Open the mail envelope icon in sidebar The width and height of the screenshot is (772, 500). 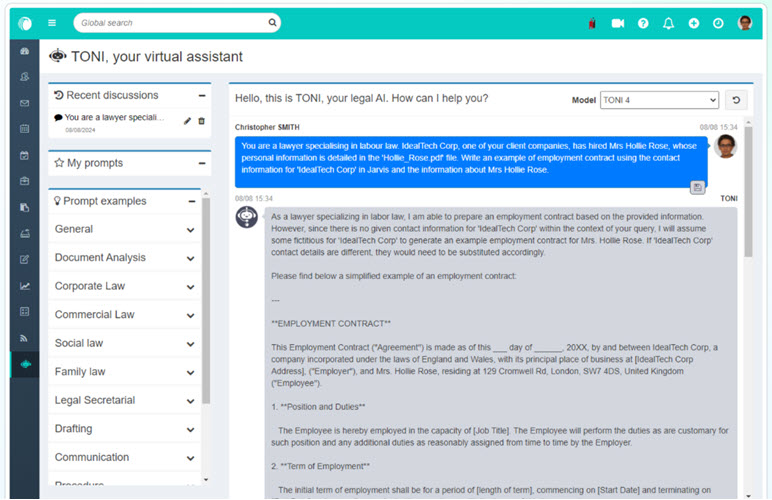(x=25, y=103)
